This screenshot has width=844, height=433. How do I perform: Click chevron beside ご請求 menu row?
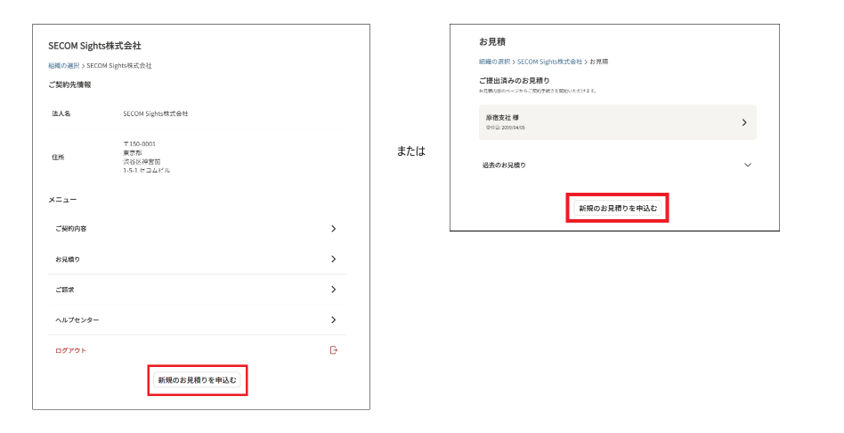tap(333, 290)
